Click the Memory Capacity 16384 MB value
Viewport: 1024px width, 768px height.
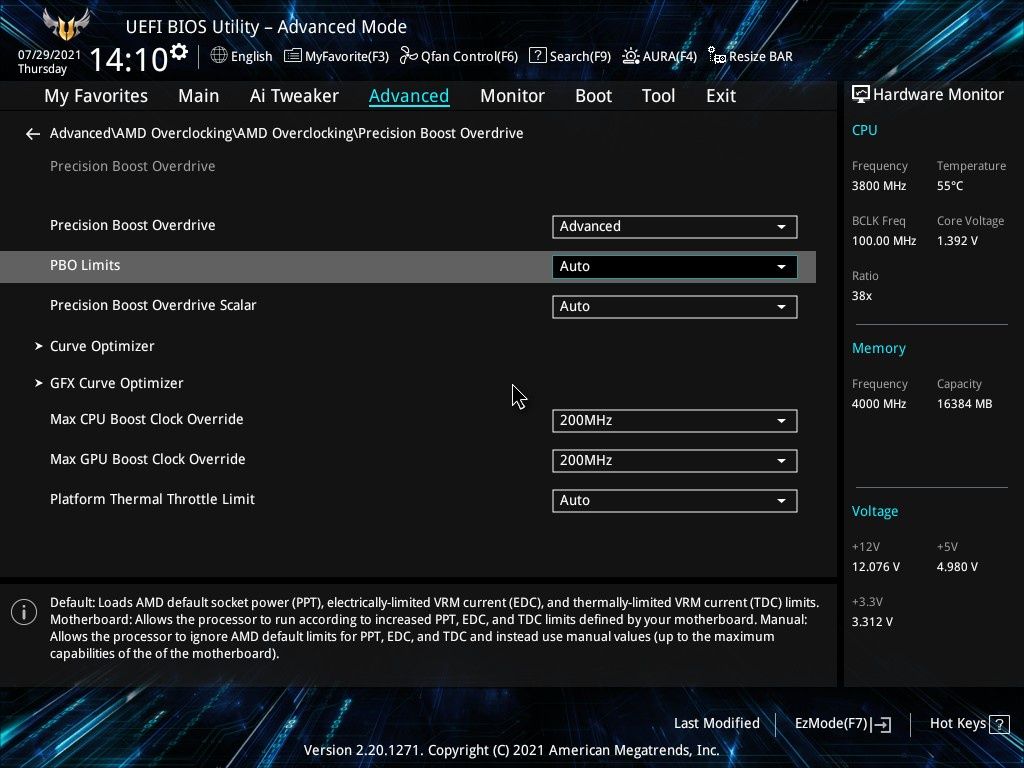(x=965, y=404)
